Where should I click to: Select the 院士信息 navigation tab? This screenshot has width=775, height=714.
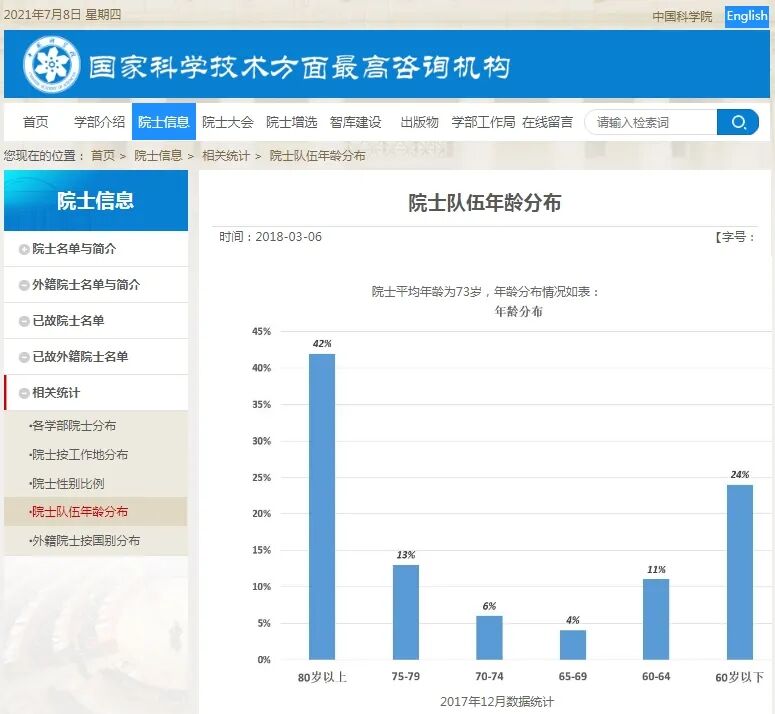pos(164,122)
